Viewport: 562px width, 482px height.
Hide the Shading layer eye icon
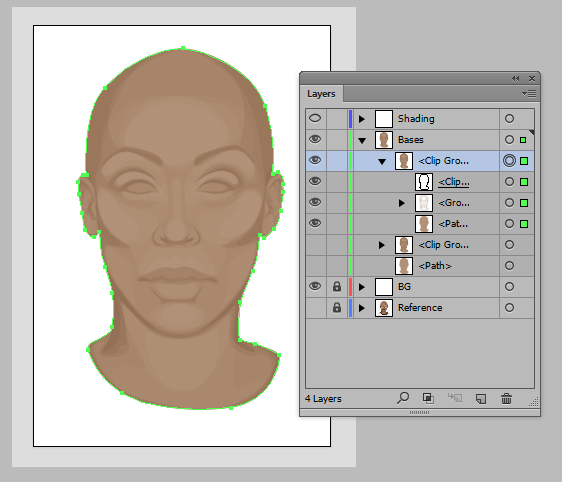tap(315, 118)
